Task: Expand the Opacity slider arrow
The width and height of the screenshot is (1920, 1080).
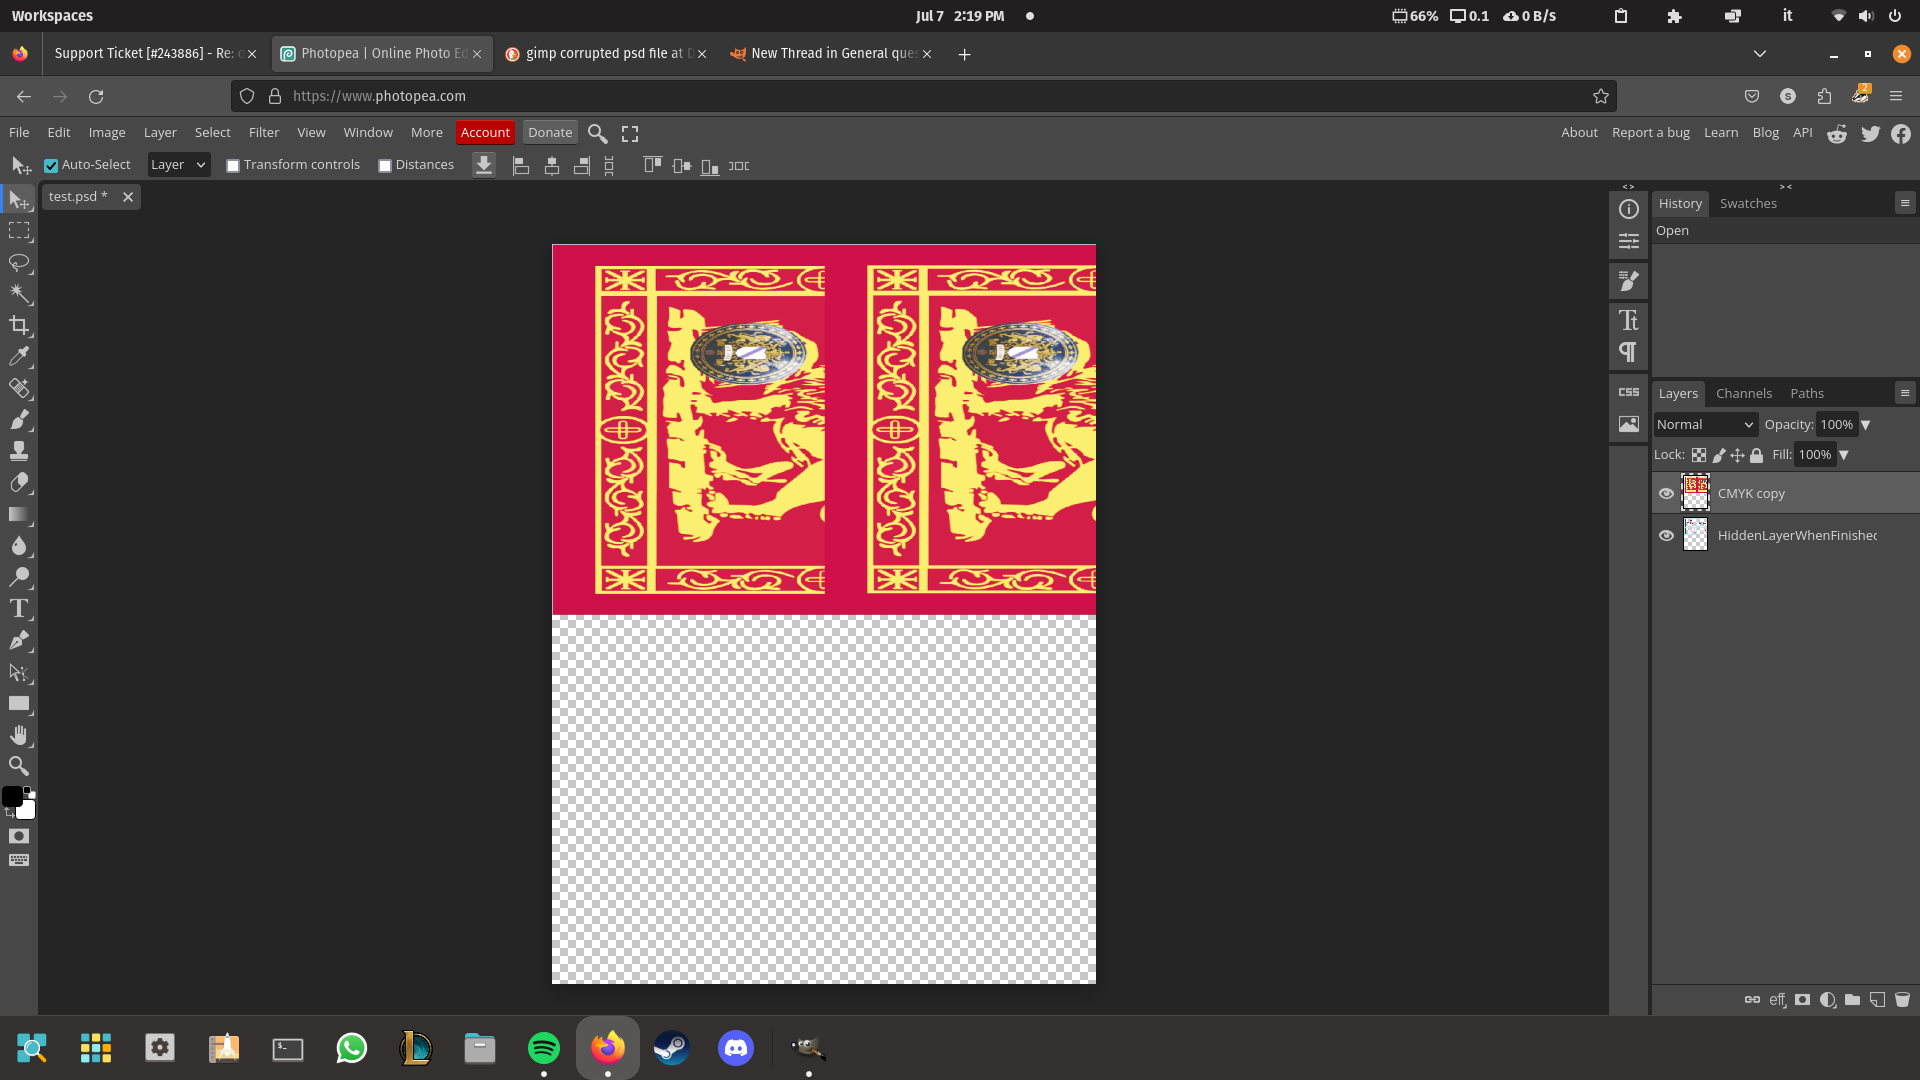Action: click(x=1865, y=425)
